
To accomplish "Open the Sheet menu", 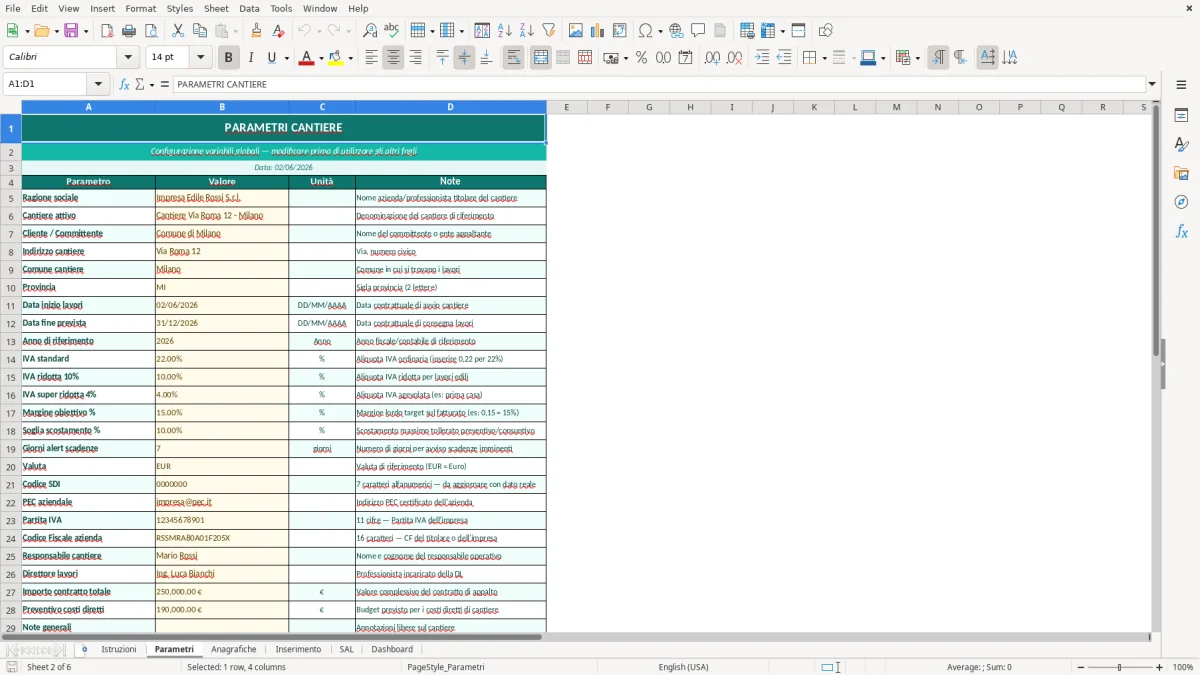I will [216, 8].
